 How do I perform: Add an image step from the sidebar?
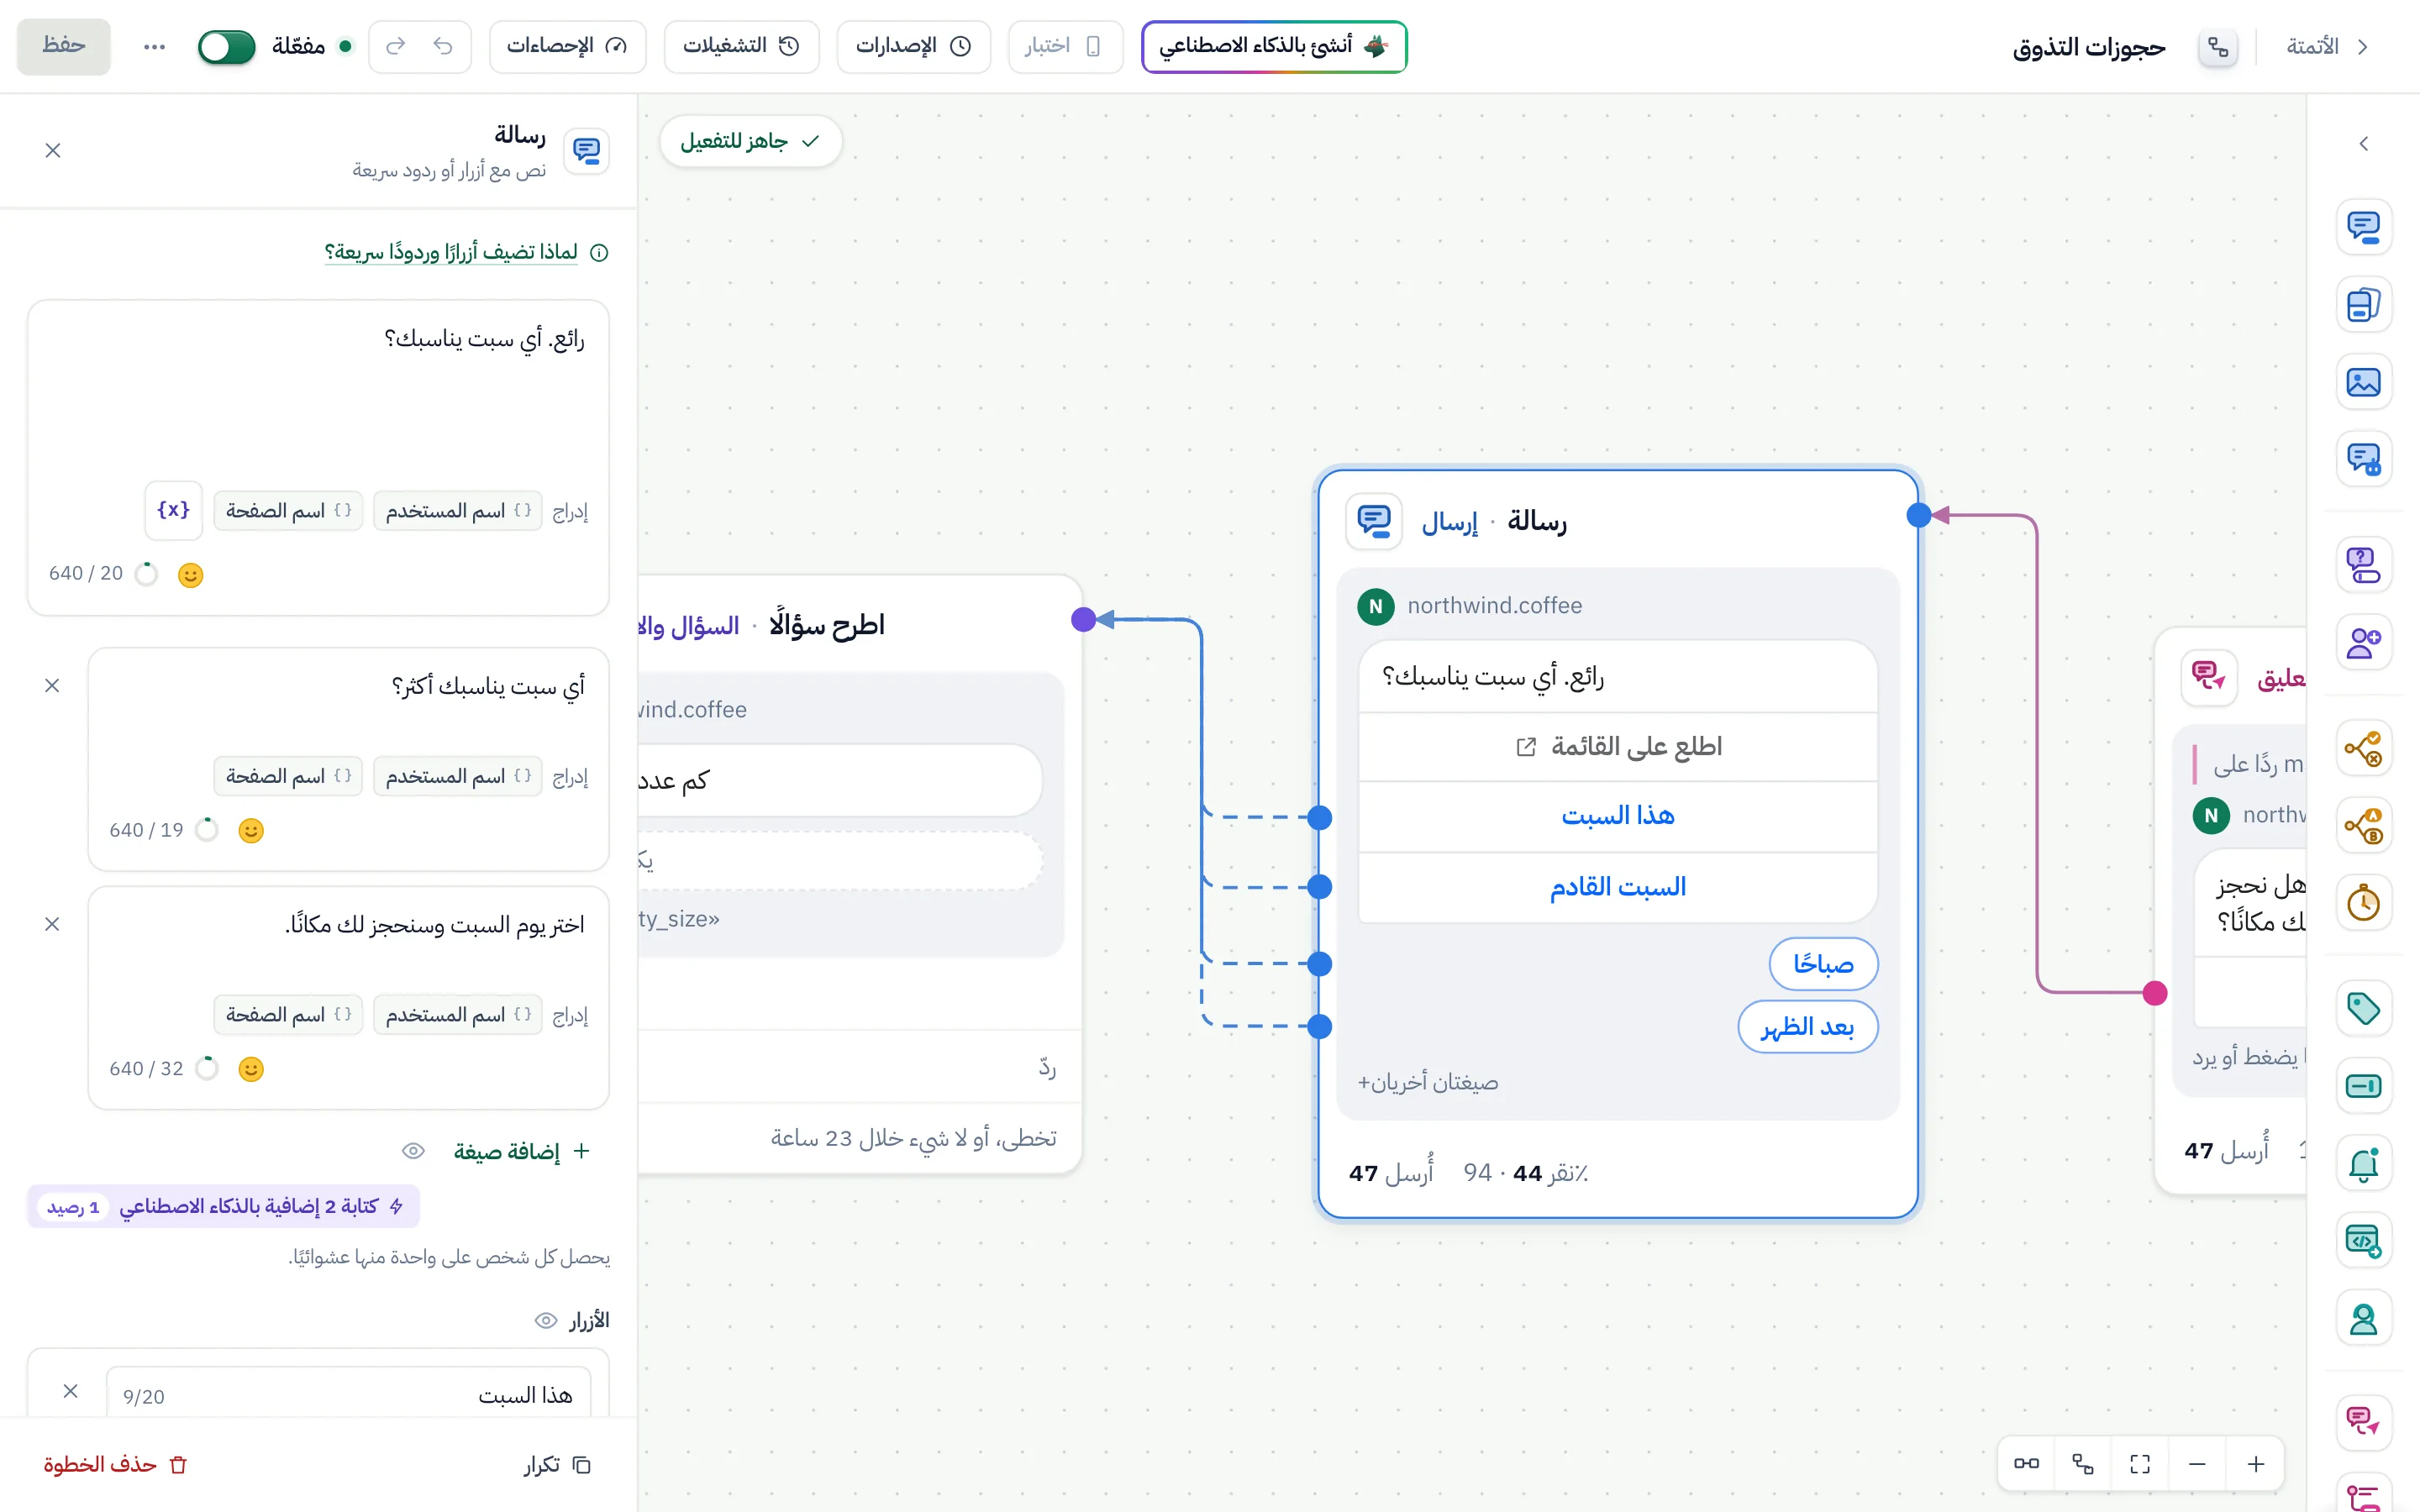2363,382
